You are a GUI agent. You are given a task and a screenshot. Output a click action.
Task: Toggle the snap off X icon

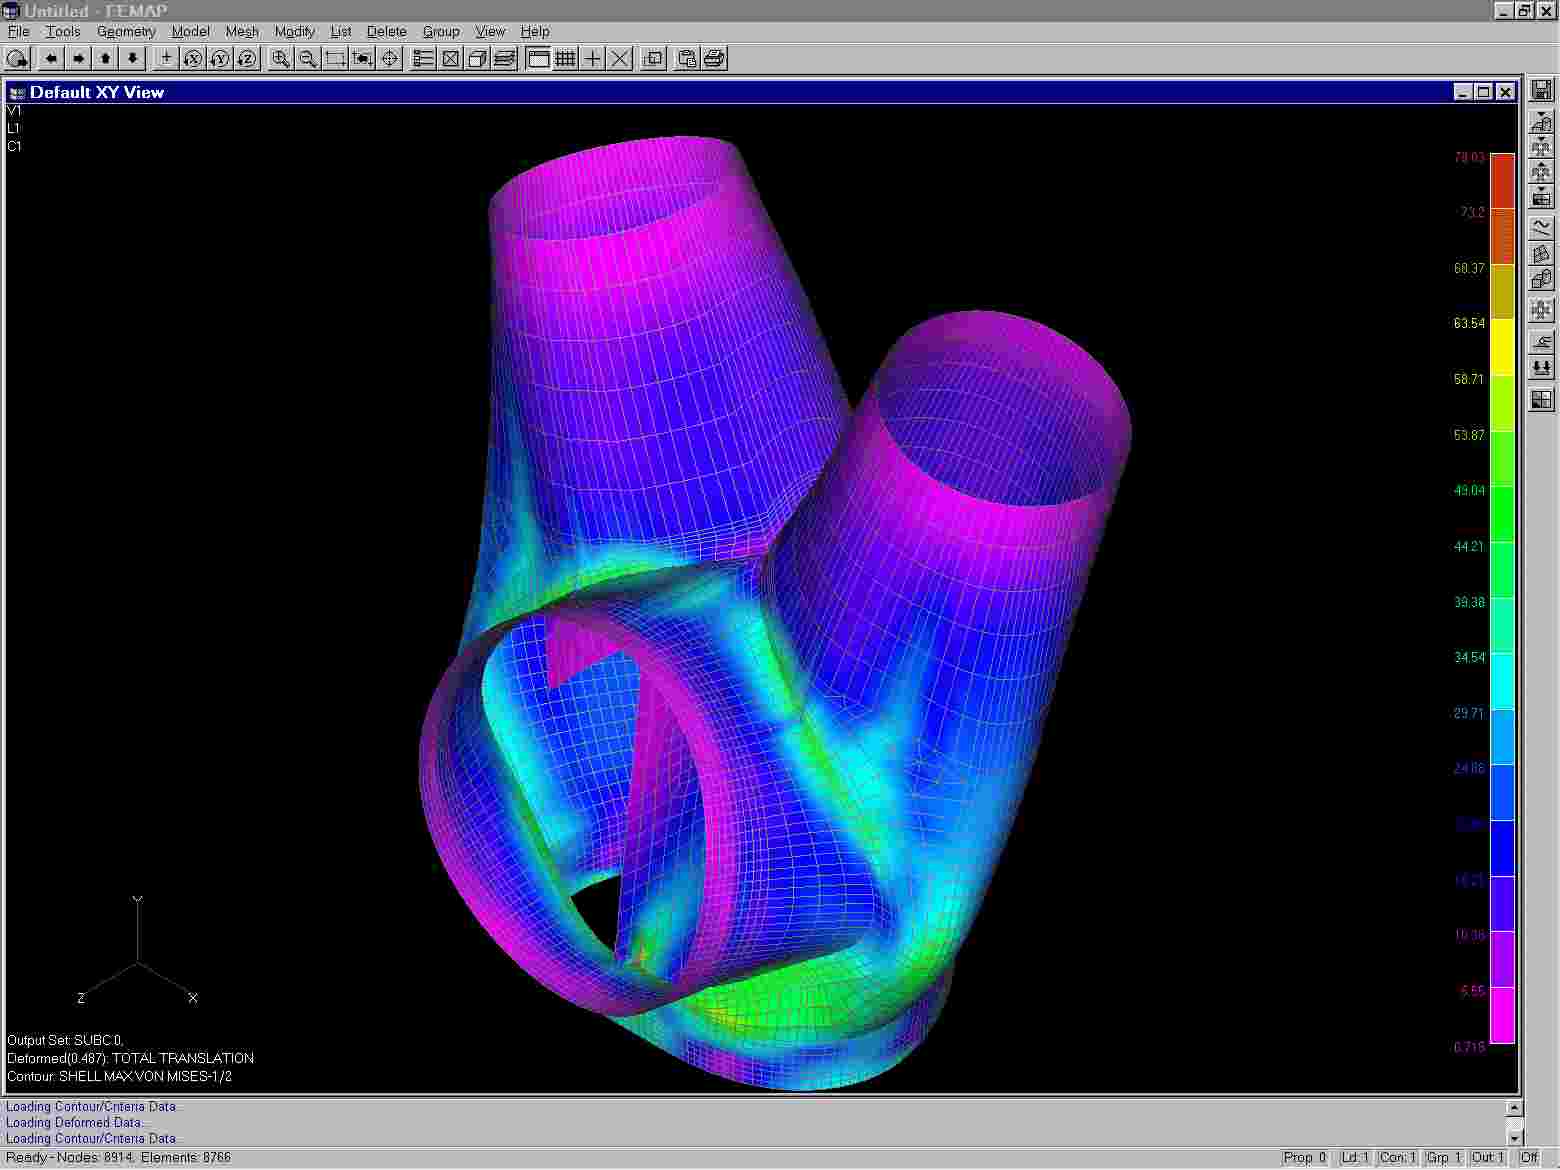pyautogui.click(x=620, y=58)
